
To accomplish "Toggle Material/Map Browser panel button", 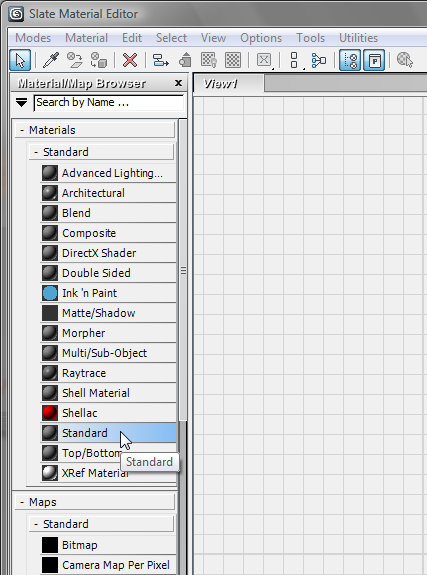I will (x=350, y=60).
